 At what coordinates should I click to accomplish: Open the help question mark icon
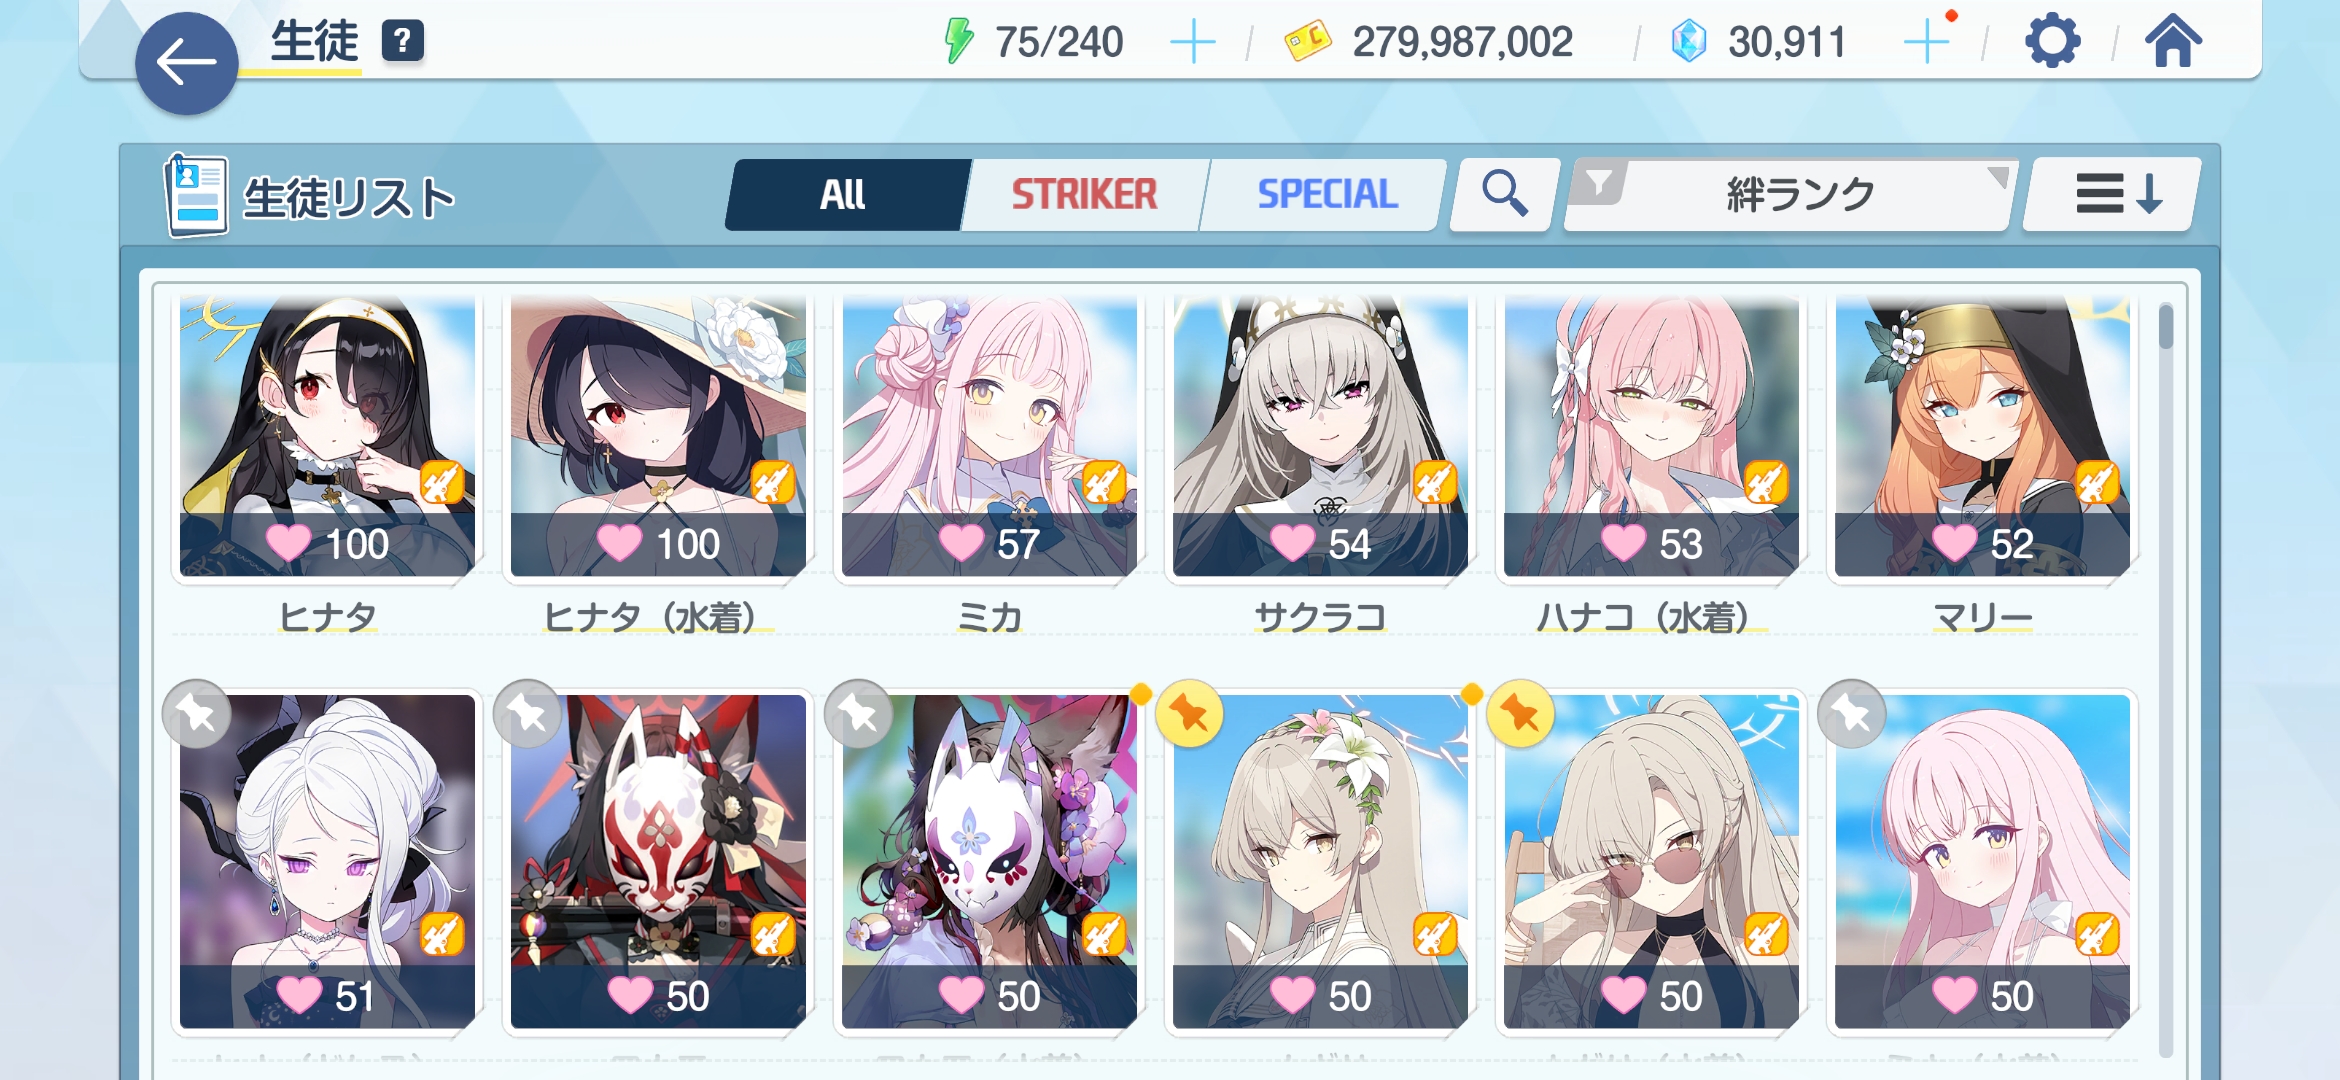pos(402,41)
